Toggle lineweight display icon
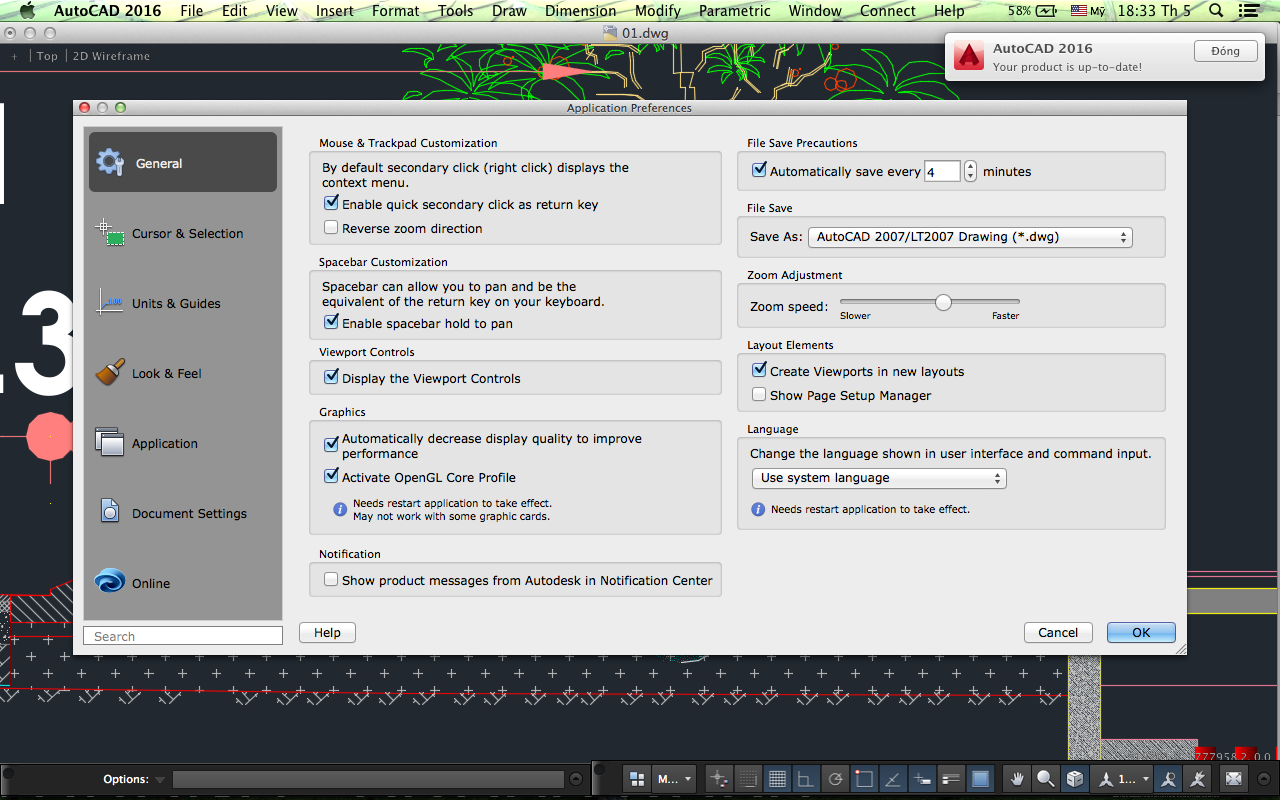 [x=952, y=778]
